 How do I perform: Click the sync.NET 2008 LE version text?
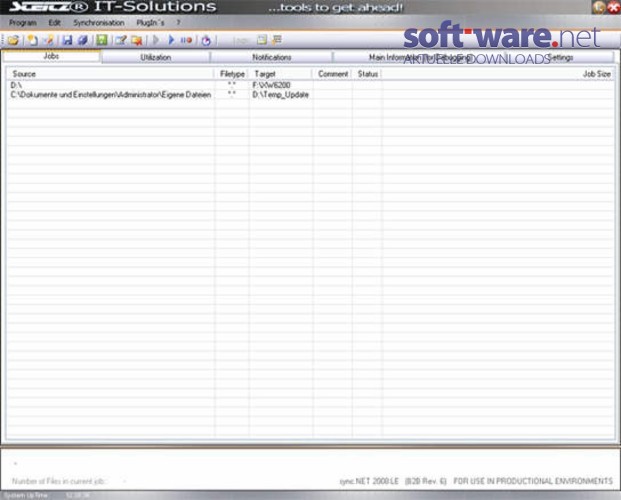(392, 481)
